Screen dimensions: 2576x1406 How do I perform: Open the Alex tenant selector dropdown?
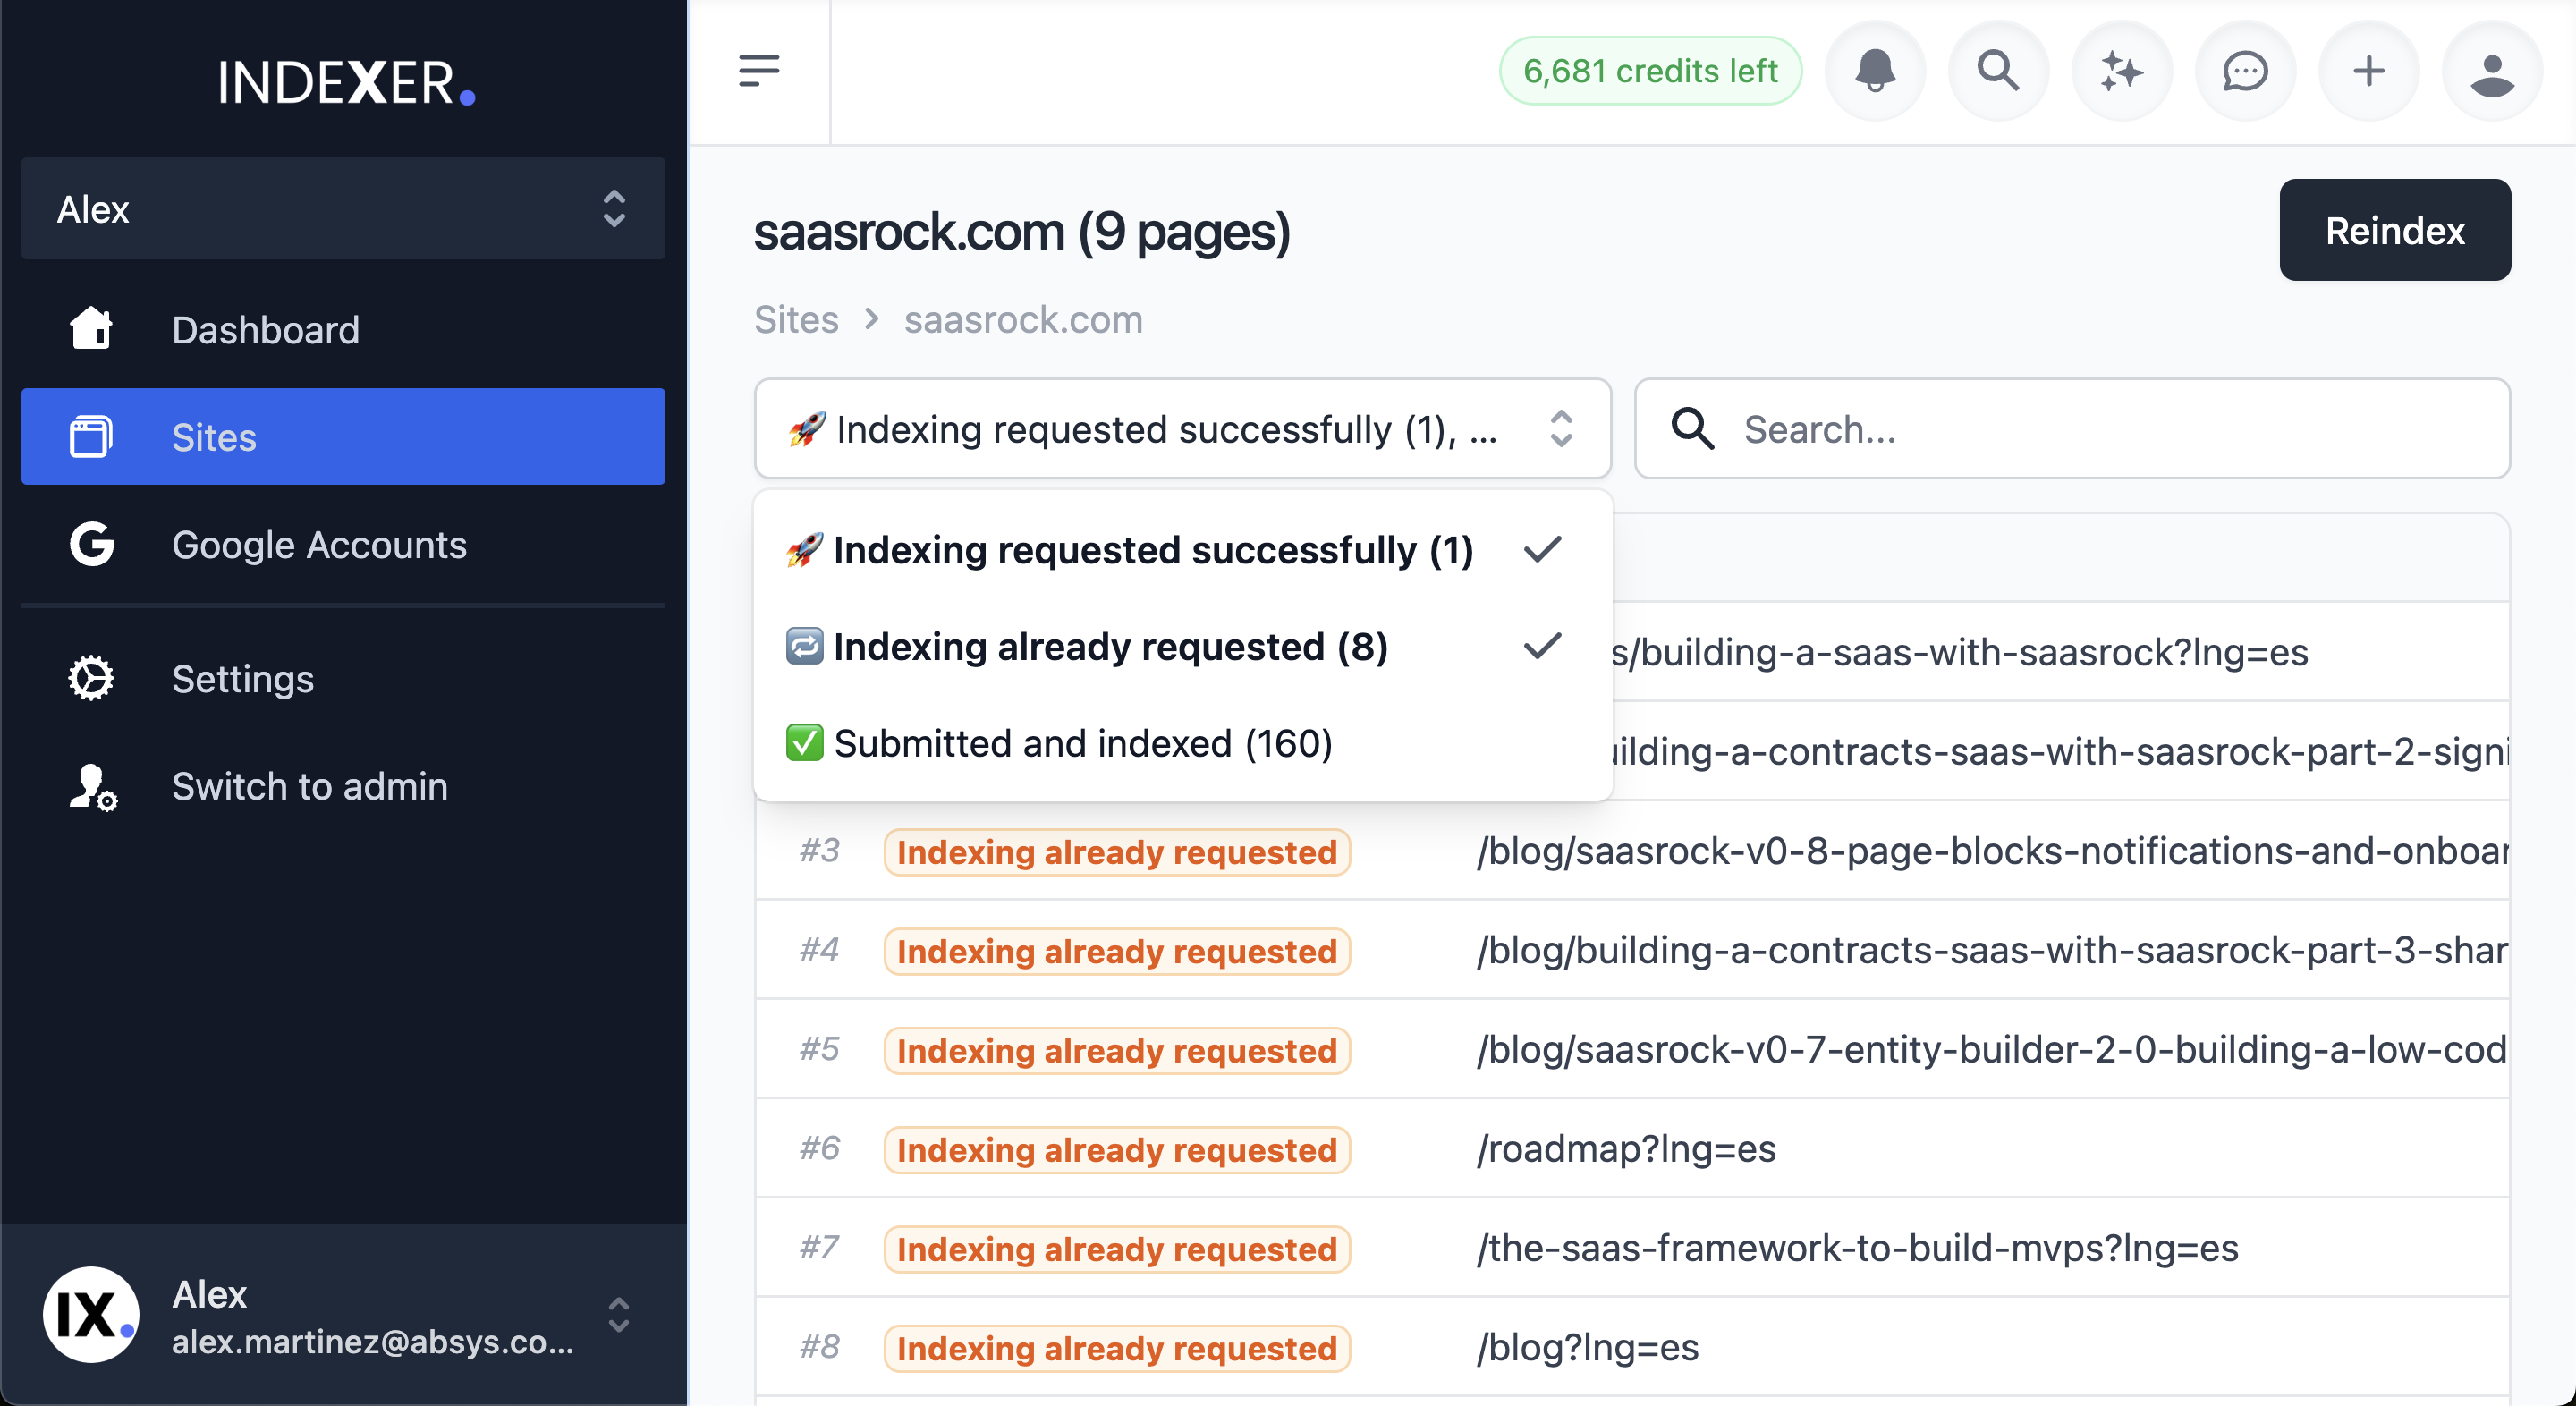(x=343, y=208)
